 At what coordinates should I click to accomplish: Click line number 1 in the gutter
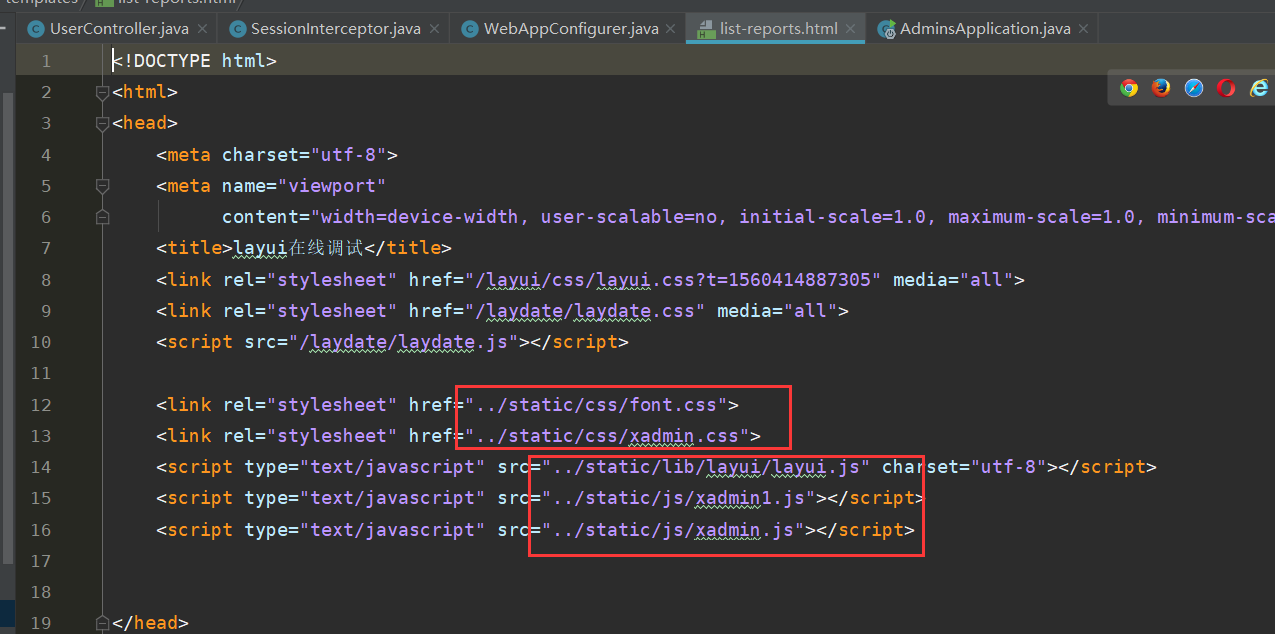click(x=46, y=61)
